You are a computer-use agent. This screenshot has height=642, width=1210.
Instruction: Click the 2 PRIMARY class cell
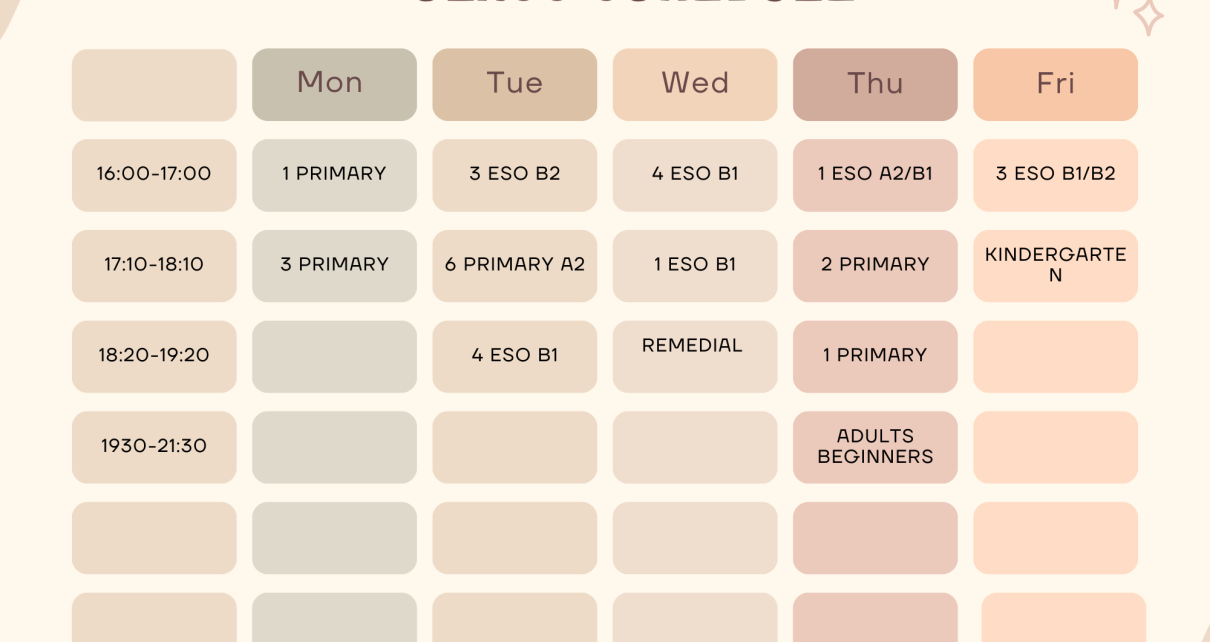coord(875,265)
